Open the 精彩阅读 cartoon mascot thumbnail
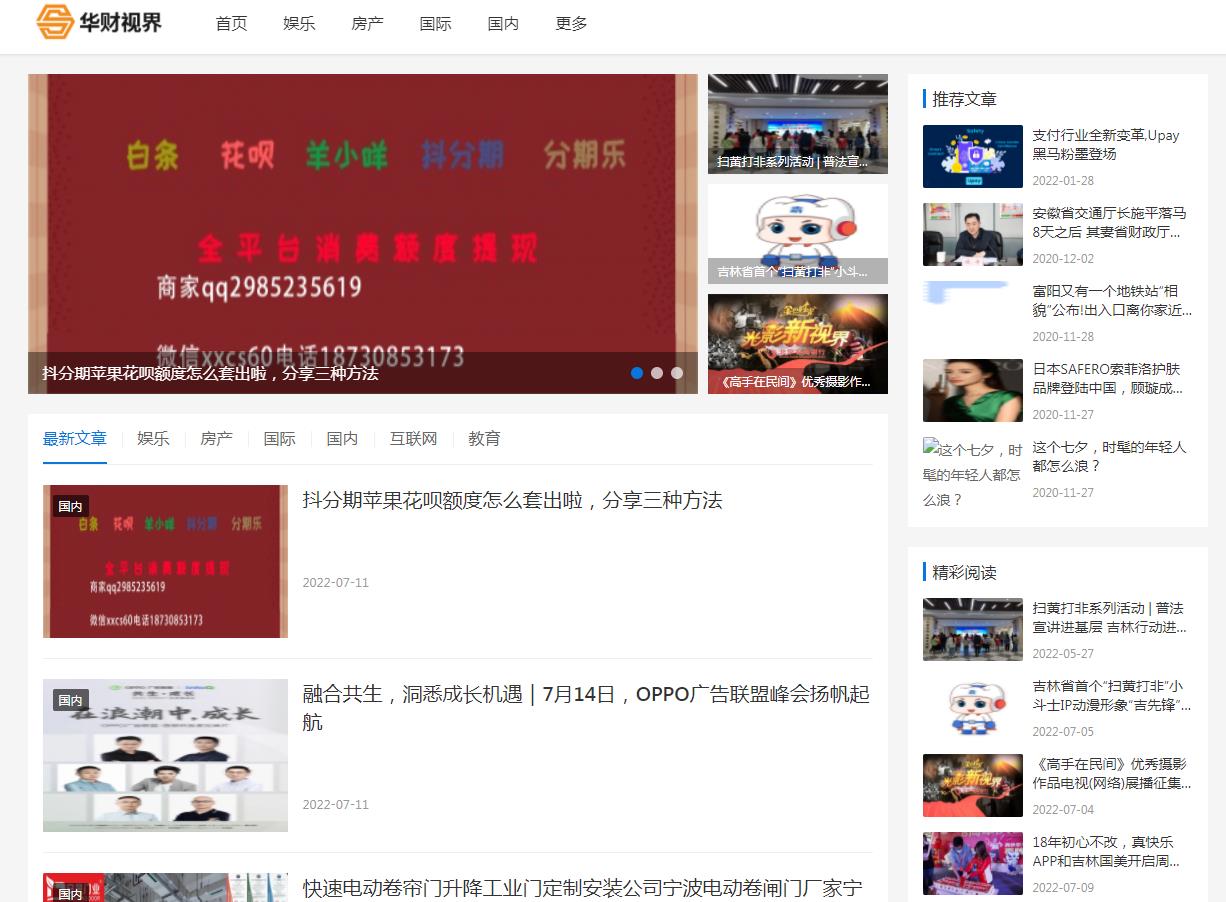Screen dimensions: 1226x902 tap(973, 707)
